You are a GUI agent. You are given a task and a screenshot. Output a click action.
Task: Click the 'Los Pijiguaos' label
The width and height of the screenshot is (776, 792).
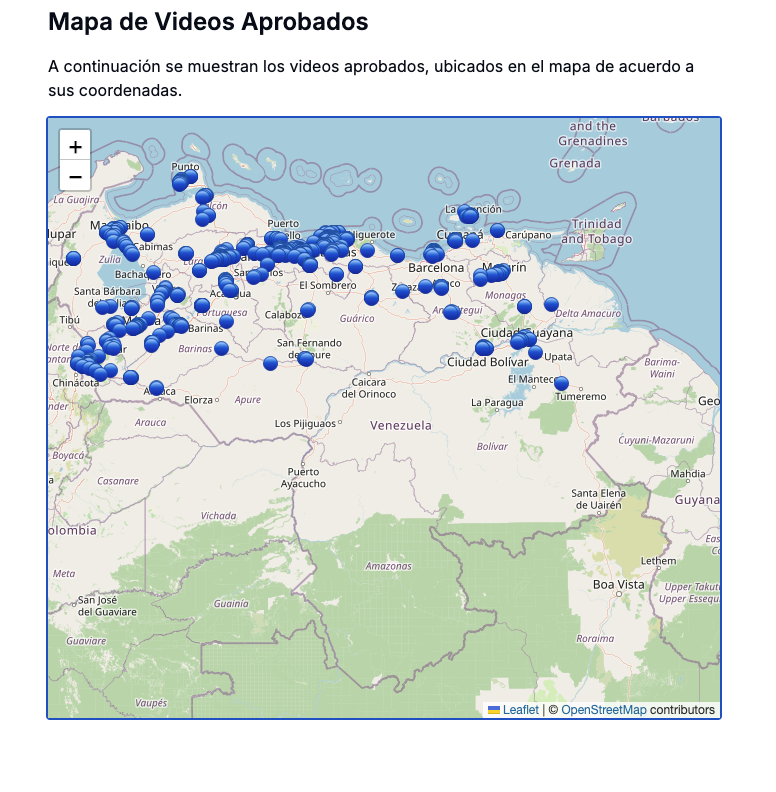[x=305, y=423]
